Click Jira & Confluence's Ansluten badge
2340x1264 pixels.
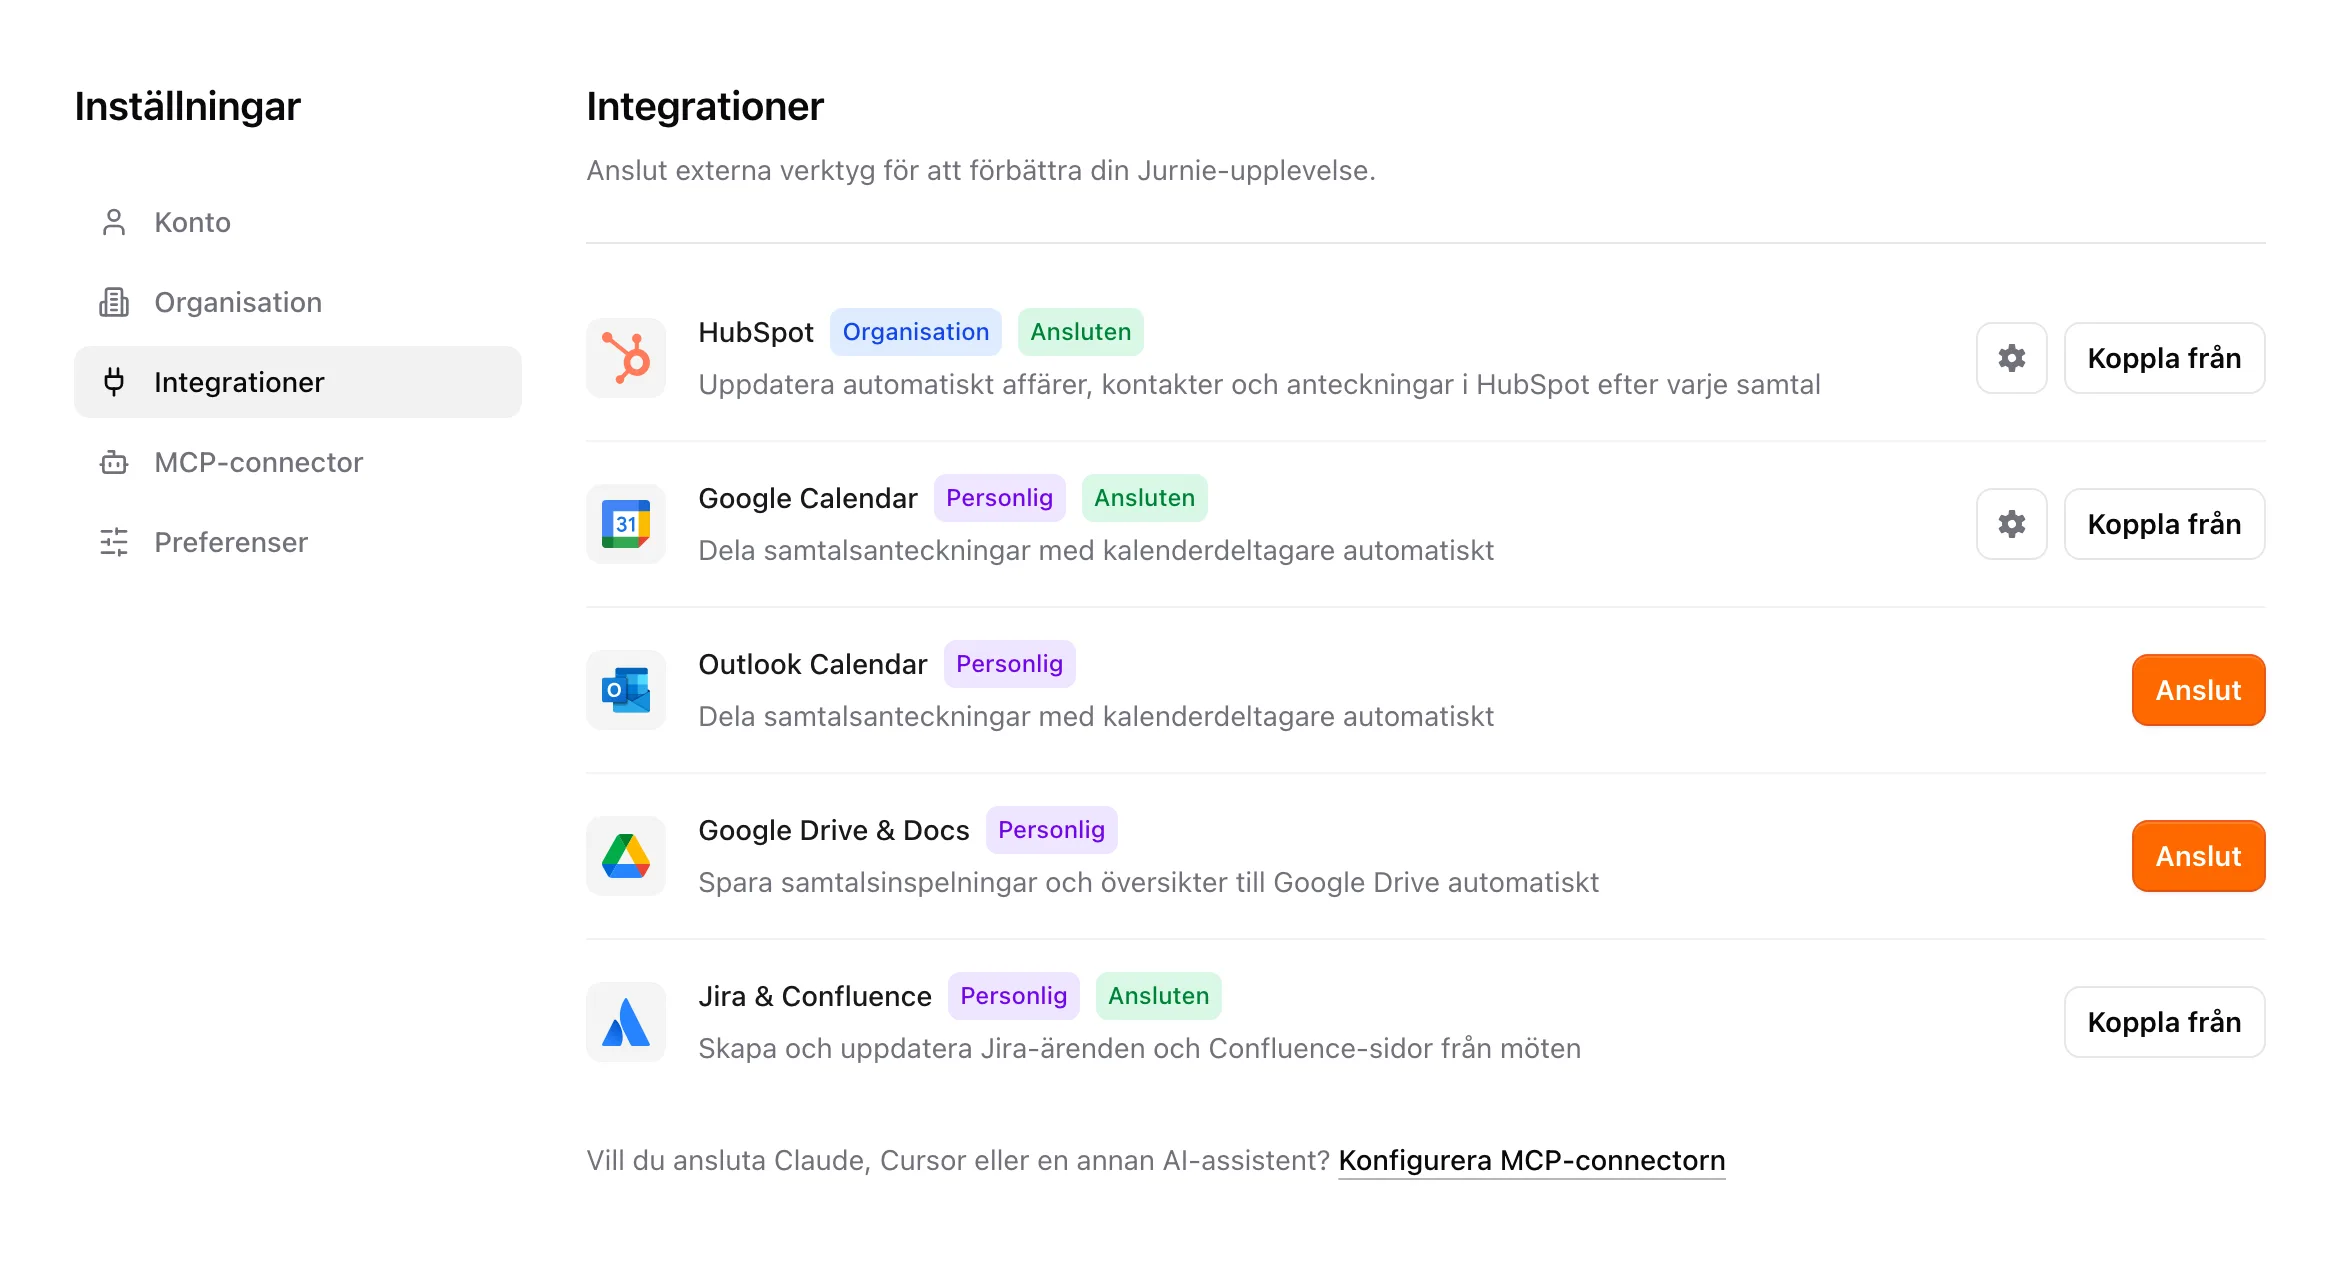pos(1158,996)
